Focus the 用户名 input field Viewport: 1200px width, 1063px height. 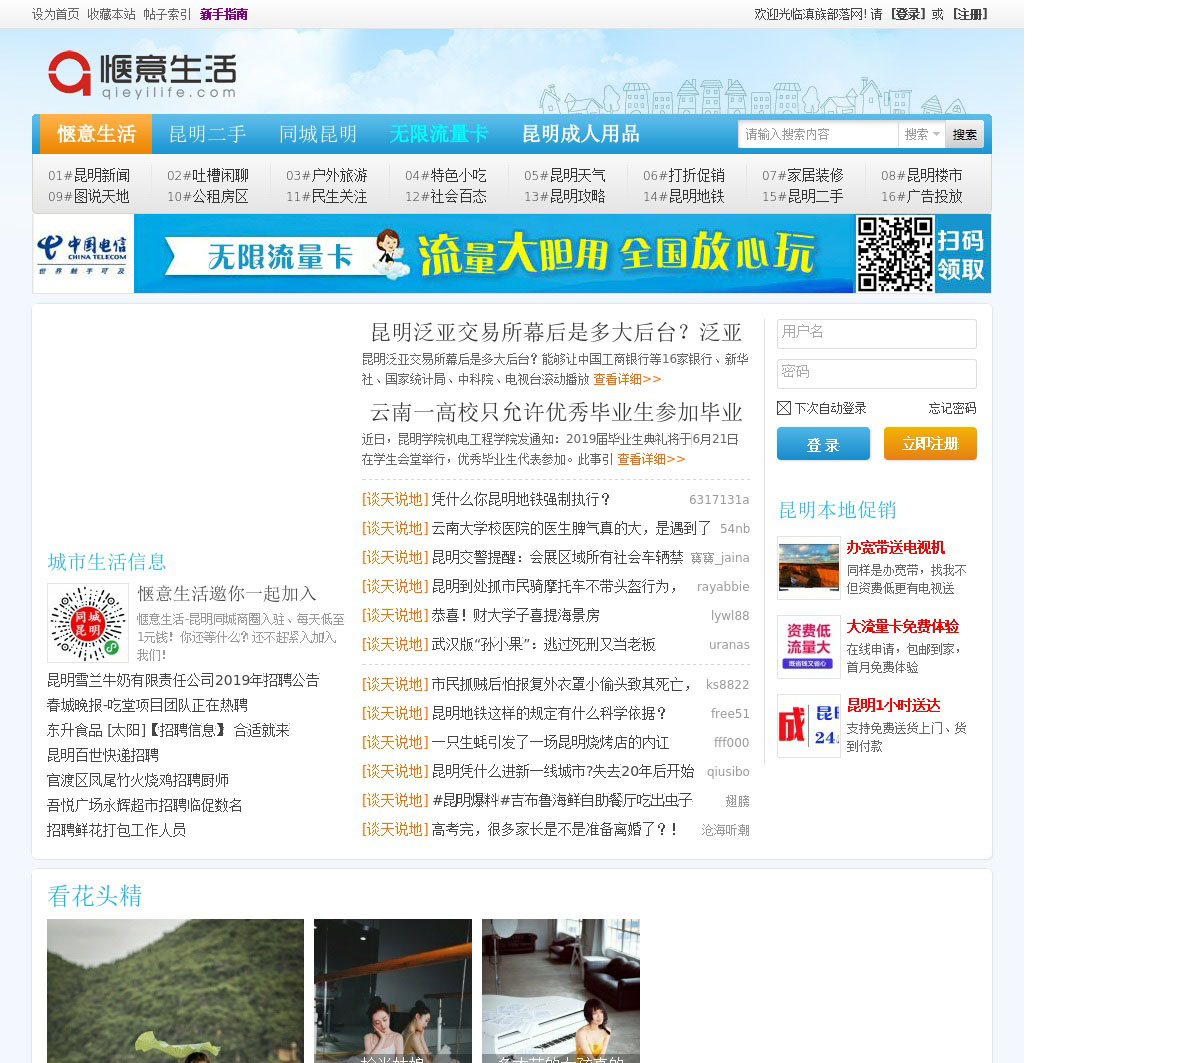pos(877,334)
